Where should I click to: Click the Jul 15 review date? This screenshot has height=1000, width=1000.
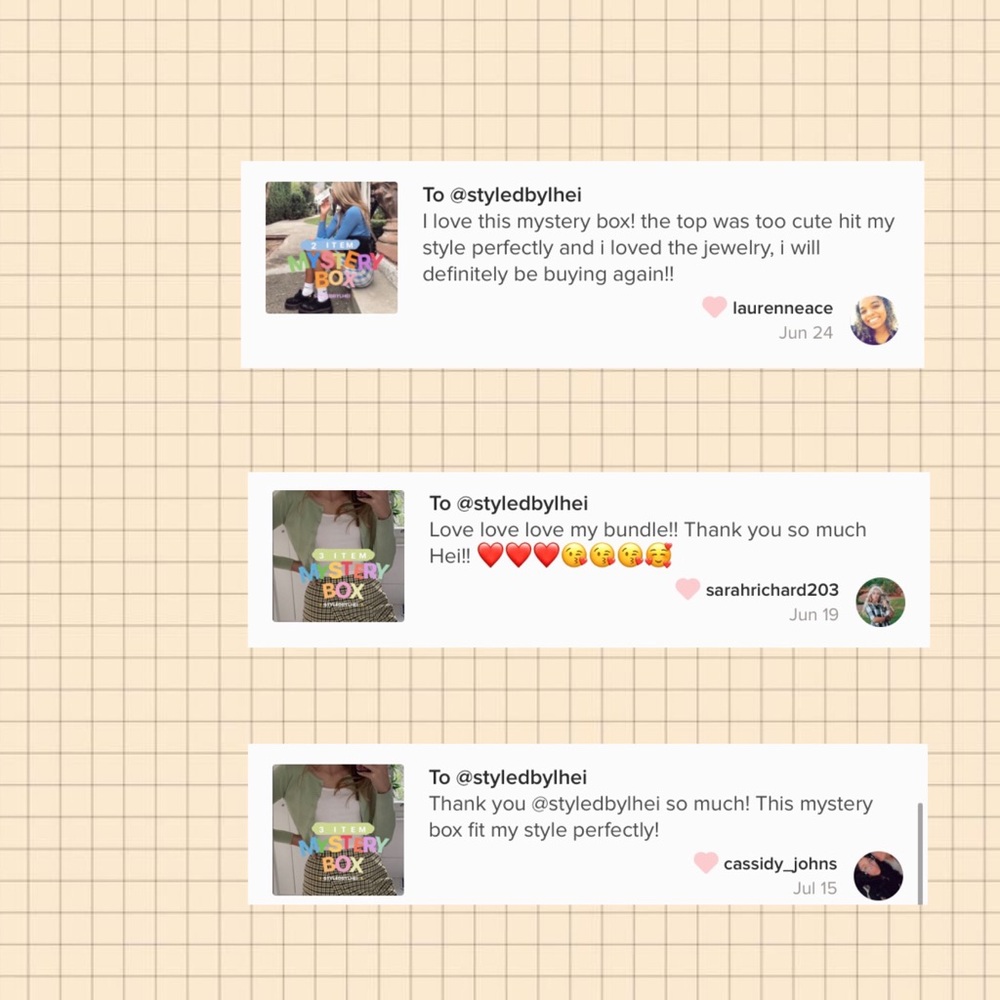pos(814,888)
